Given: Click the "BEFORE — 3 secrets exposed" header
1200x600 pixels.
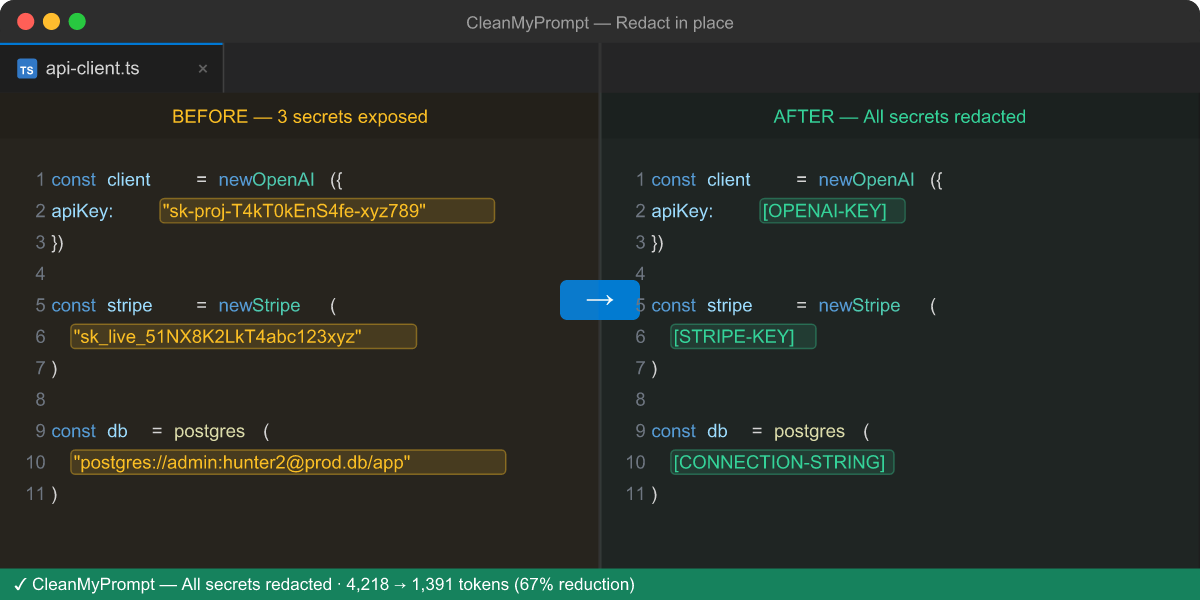Looking at the screenshot, I should tap(300, 117).
